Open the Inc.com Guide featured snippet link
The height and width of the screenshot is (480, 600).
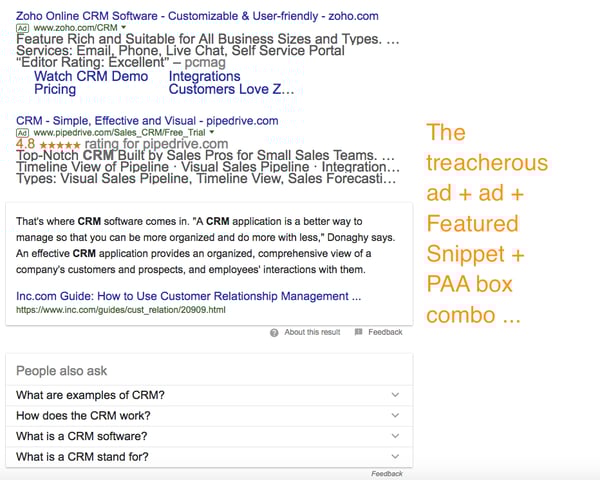tap(190, 296)
